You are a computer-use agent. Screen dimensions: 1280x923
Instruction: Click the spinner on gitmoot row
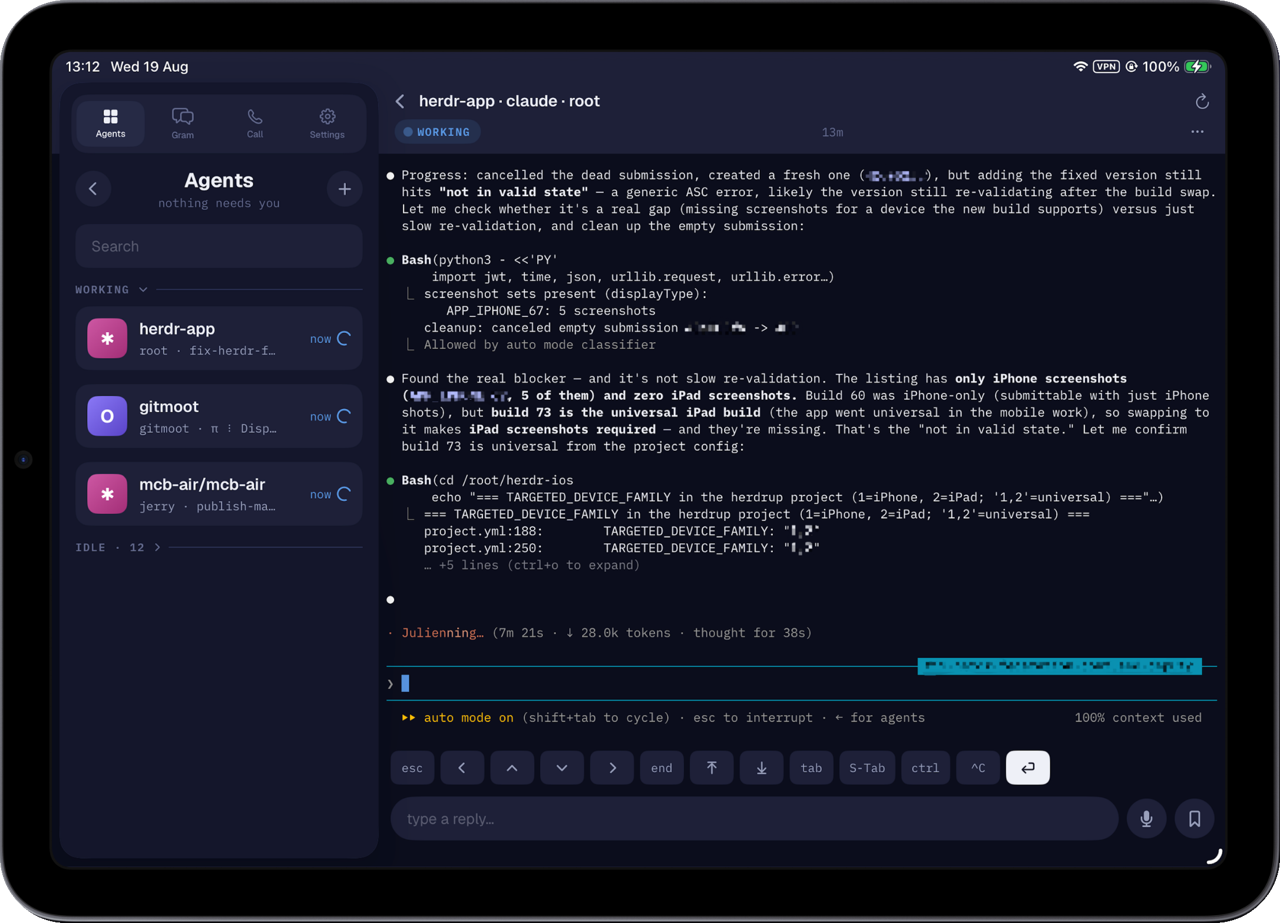pyautogui.click(x=344, y=416)
